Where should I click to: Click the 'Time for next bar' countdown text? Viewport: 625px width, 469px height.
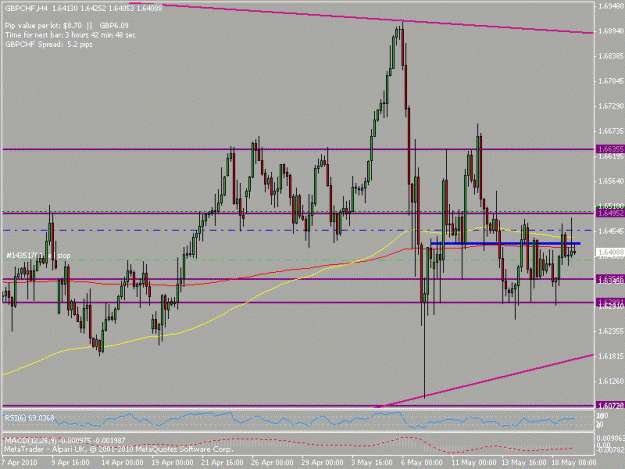tap(70, 35)
